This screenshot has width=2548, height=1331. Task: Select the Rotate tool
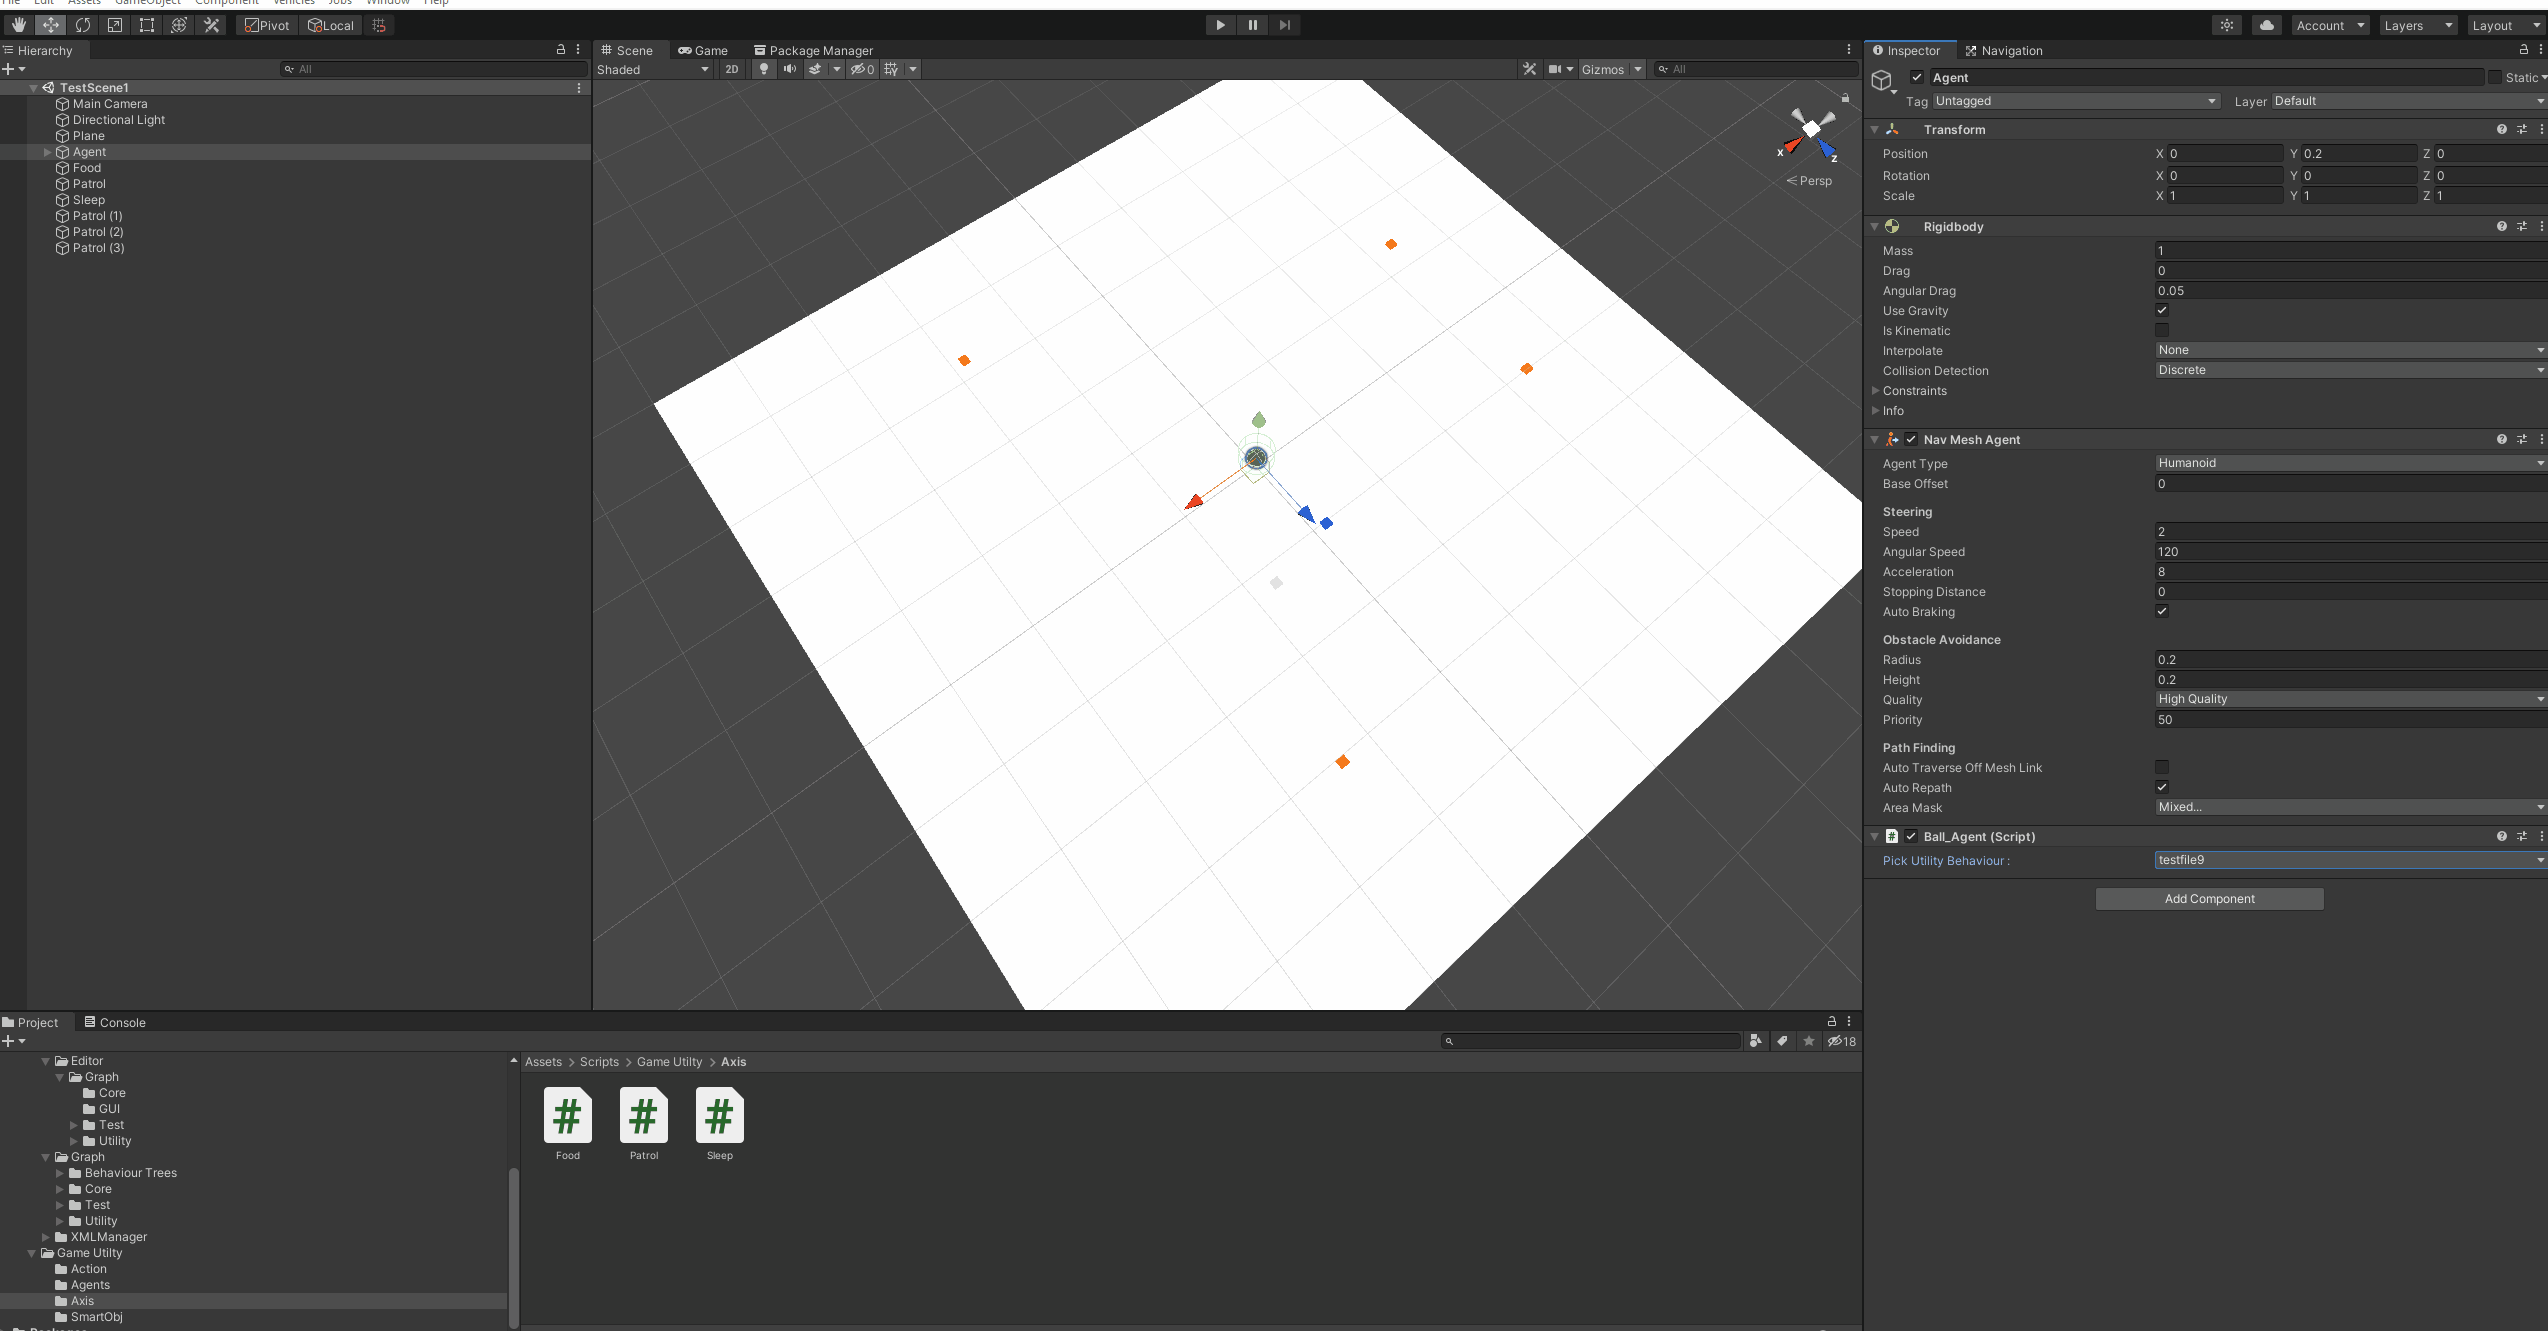pyautogui.click(x=83, y=25)
